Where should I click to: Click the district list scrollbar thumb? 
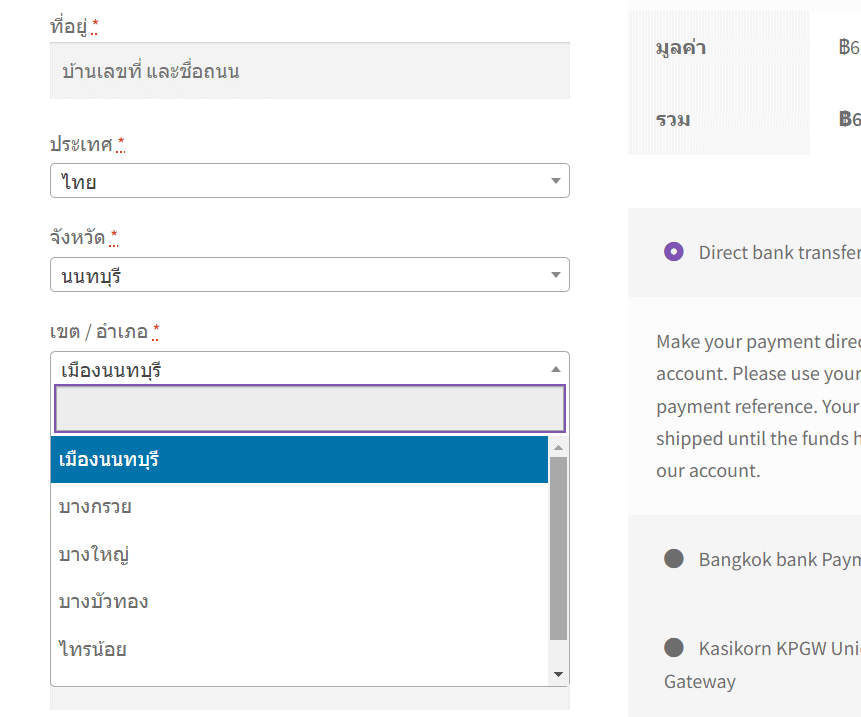coord(559,548)
